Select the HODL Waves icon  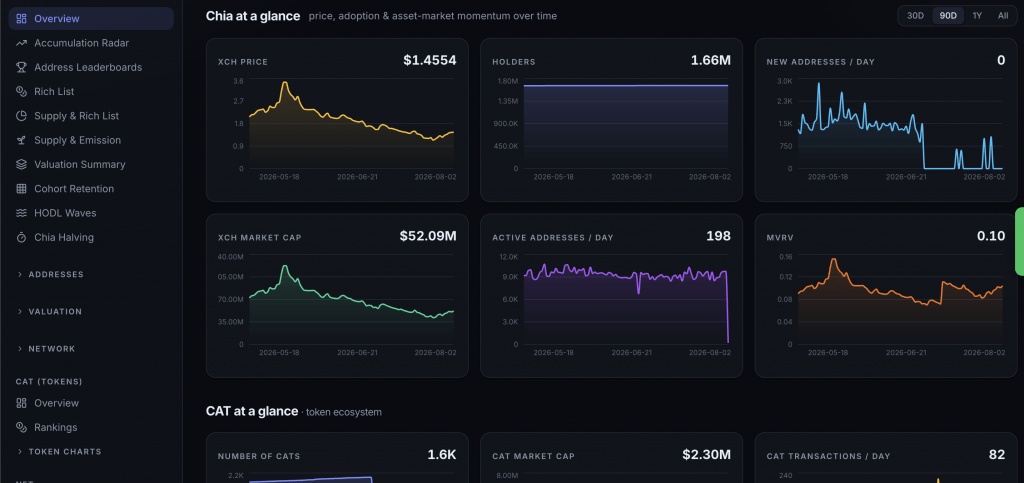click(22, 213)
